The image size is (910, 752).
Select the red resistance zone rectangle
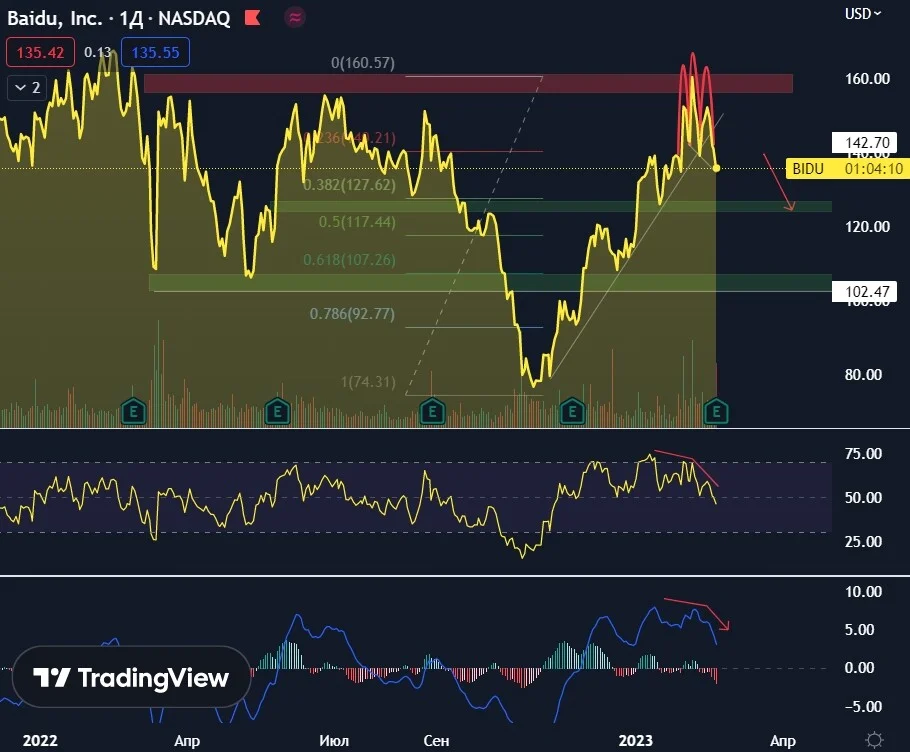[468, 83]
